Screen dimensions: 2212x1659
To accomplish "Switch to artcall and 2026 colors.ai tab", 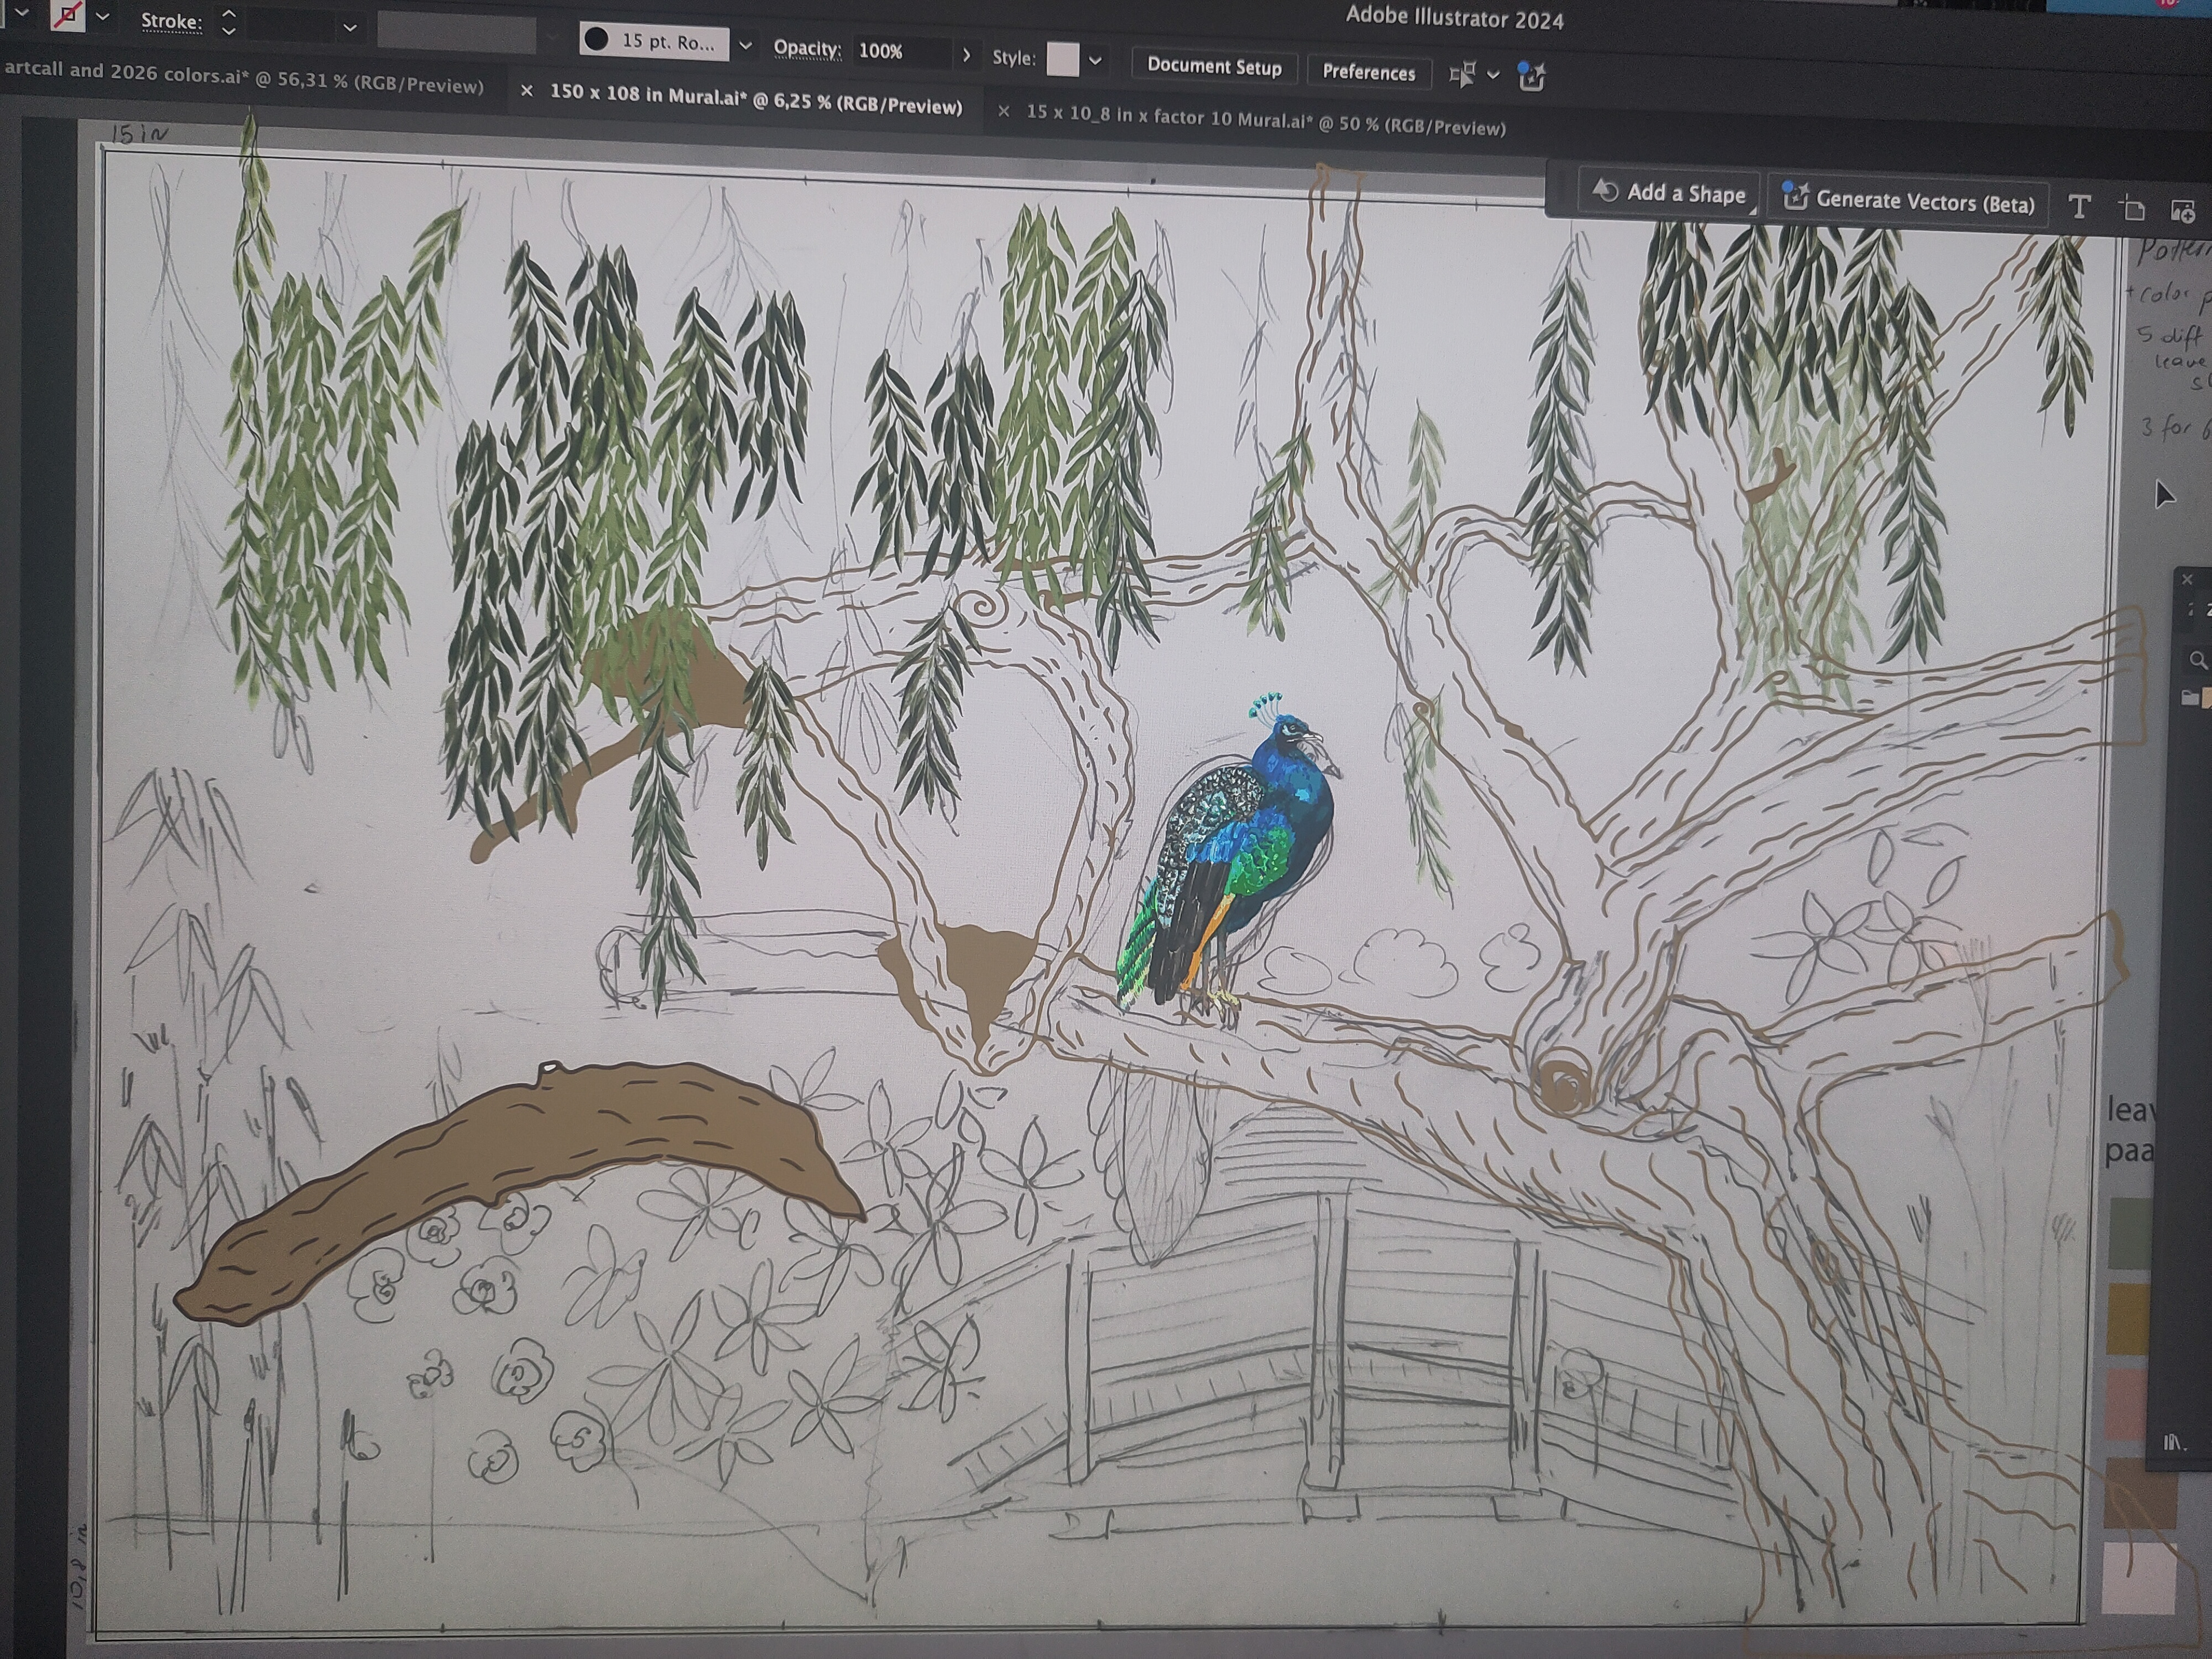I will [243, 78].
